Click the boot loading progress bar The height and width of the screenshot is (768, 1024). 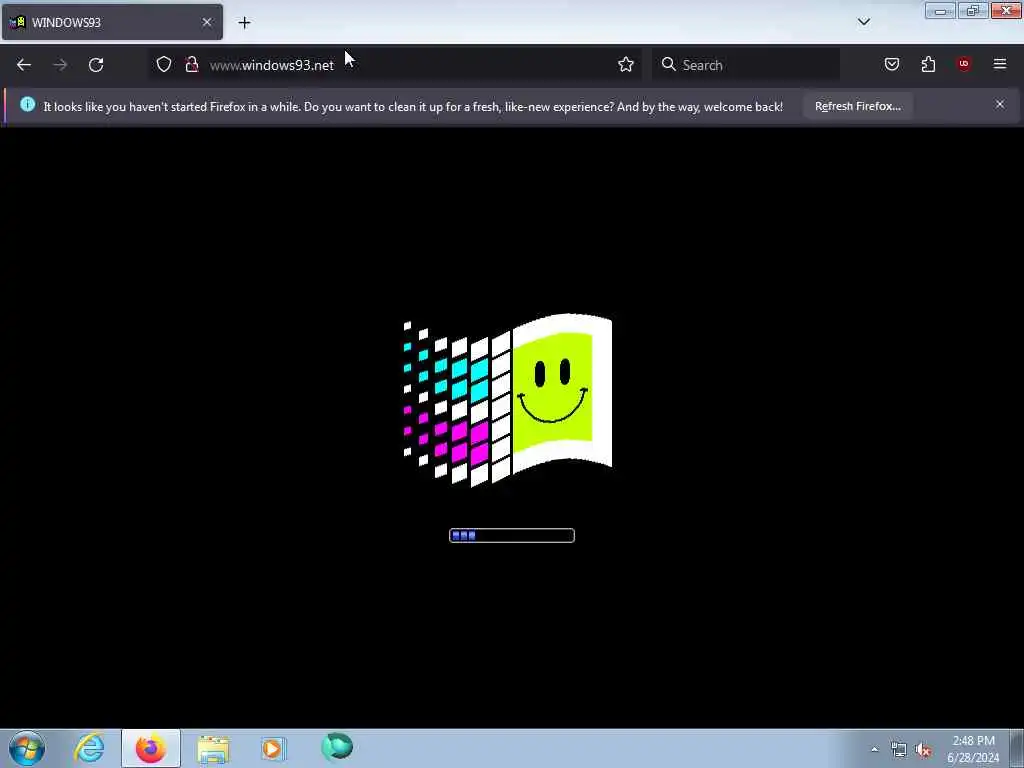coord(512,536)
